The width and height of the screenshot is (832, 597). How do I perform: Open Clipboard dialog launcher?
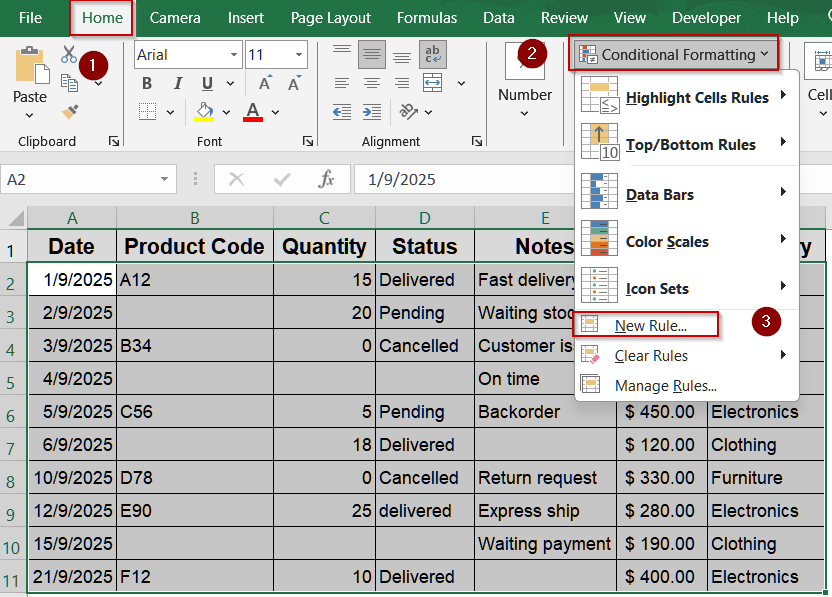[114, 141]
